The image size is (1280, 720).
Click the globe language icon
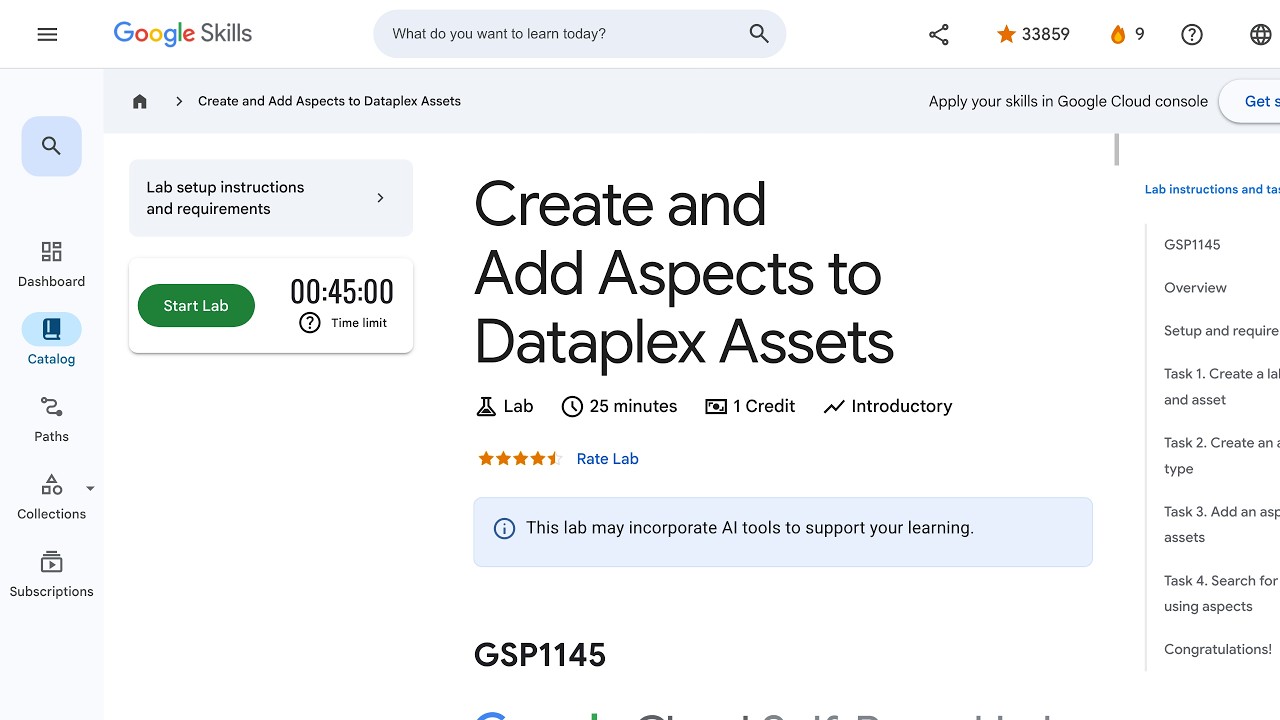tap(1261, 35)
